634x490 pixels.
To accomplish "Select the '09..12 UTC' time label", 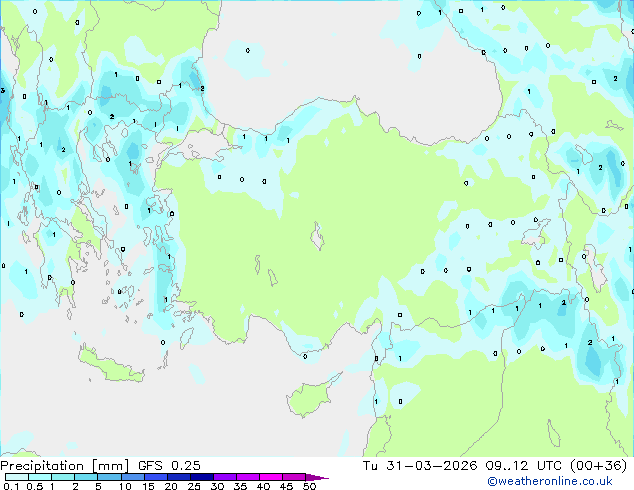I will pyautogui.click(x=524, y=466).
